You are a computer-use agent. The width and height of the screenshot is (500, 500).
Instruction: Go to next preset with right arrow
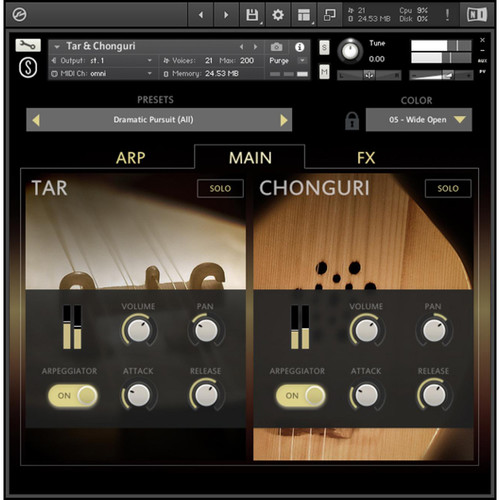[284, 120]
